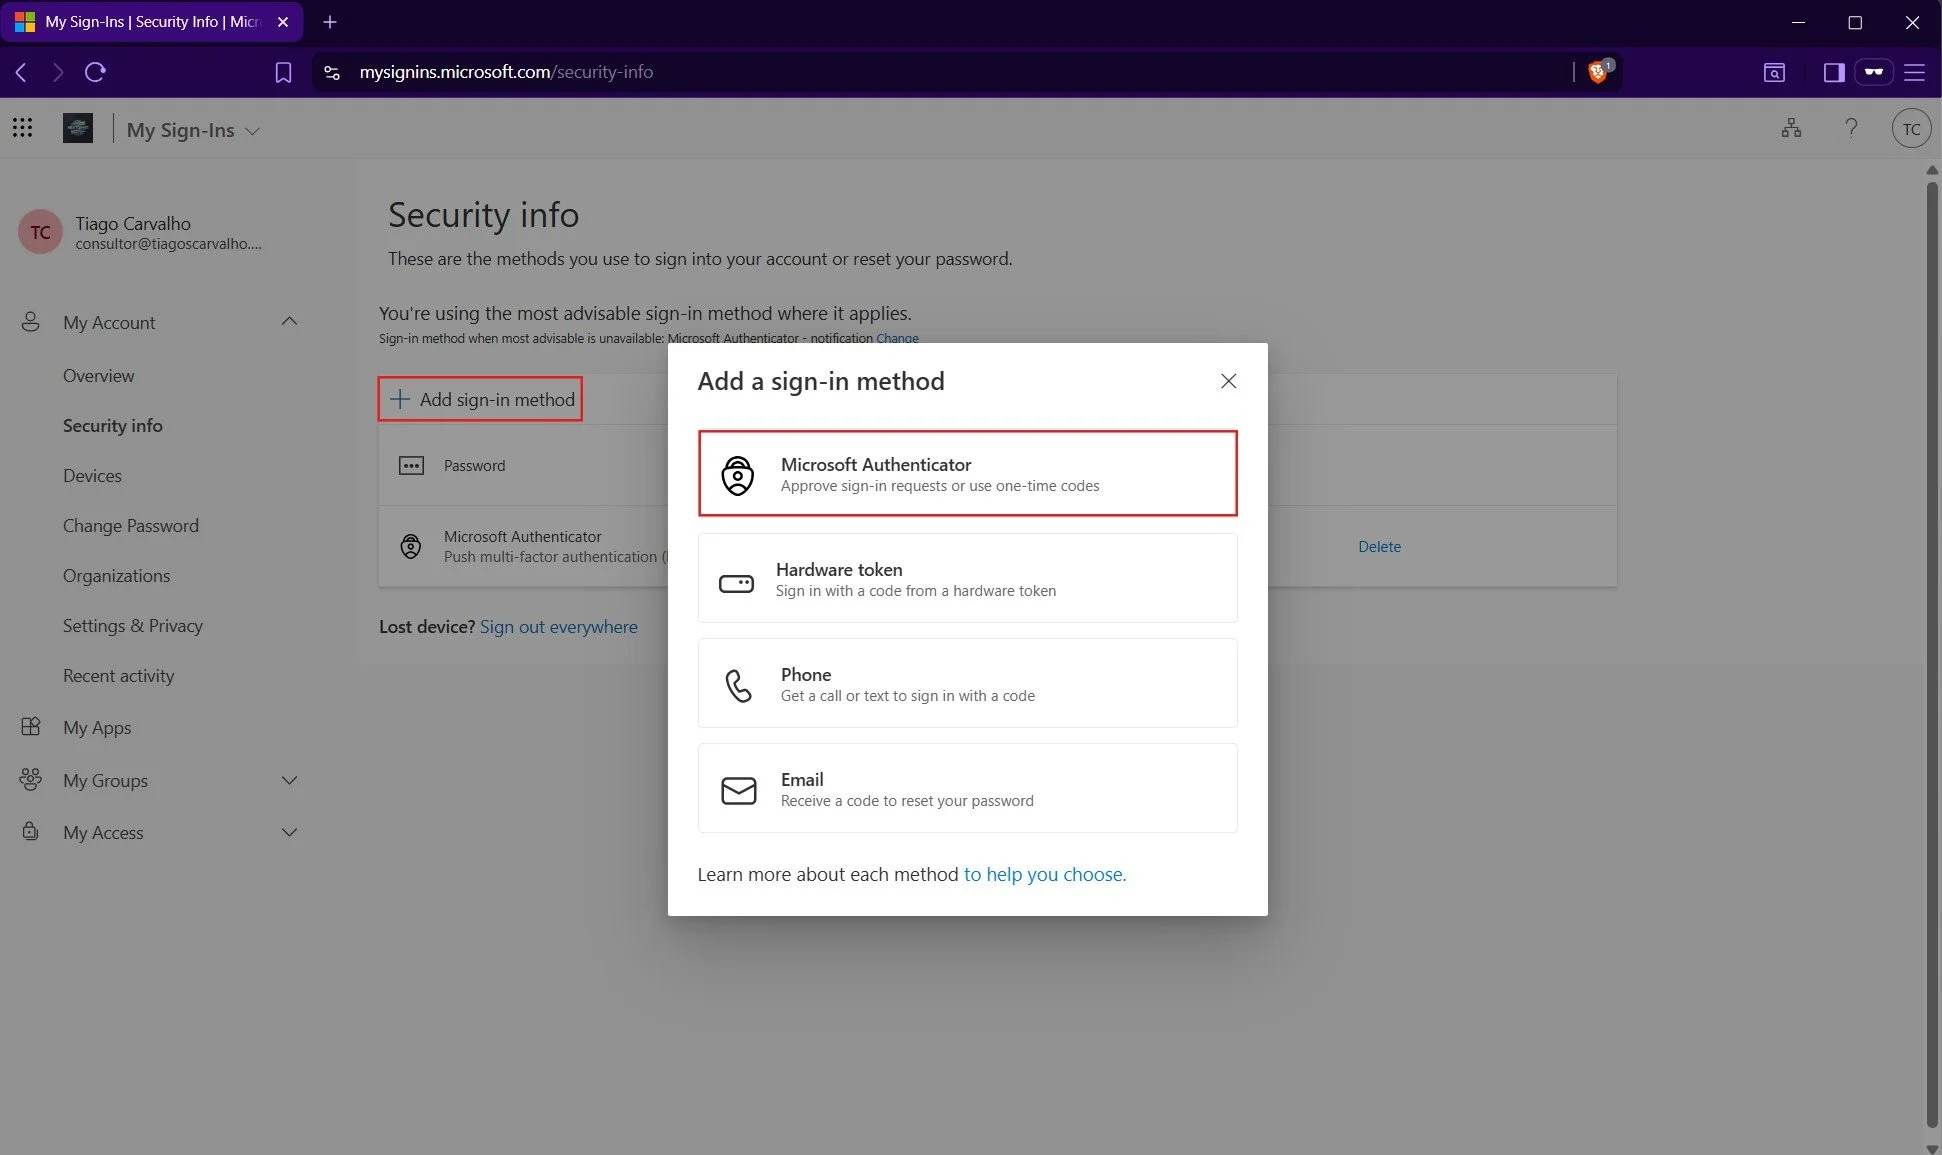
Task: Expand the My Access section
Action: click(x=289, y=832)
